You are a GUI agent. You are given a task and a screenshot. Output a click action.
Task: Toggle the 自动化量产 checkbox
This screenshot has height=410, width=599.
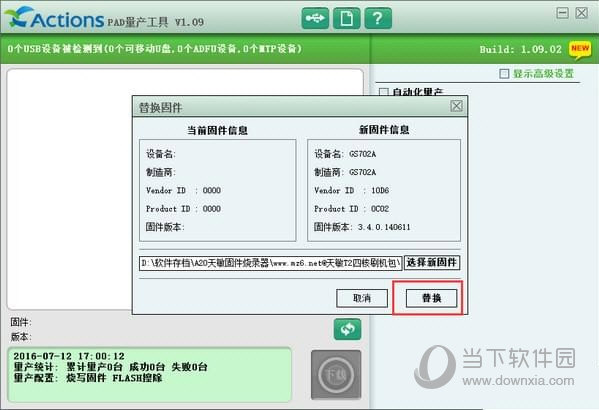click(x=384, y=92)
